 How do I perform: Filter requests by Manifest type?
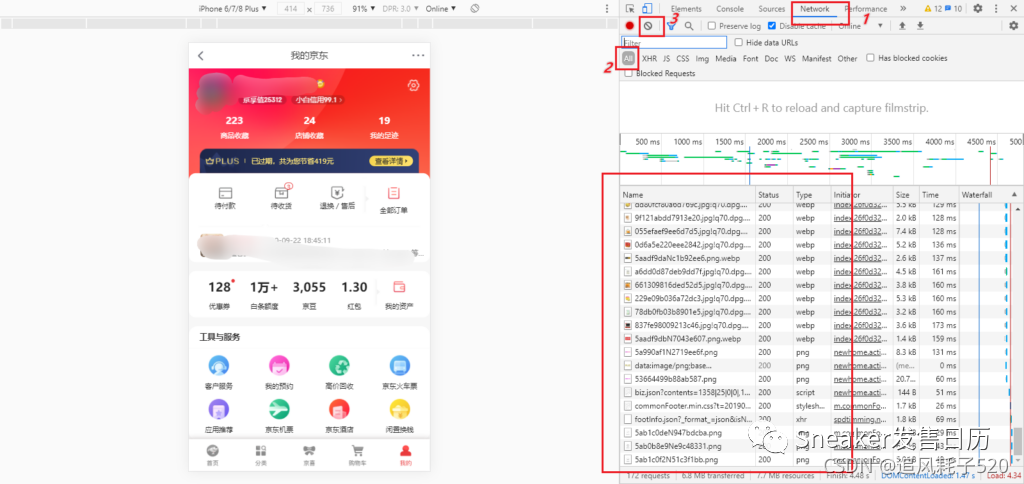pos(817,58)
